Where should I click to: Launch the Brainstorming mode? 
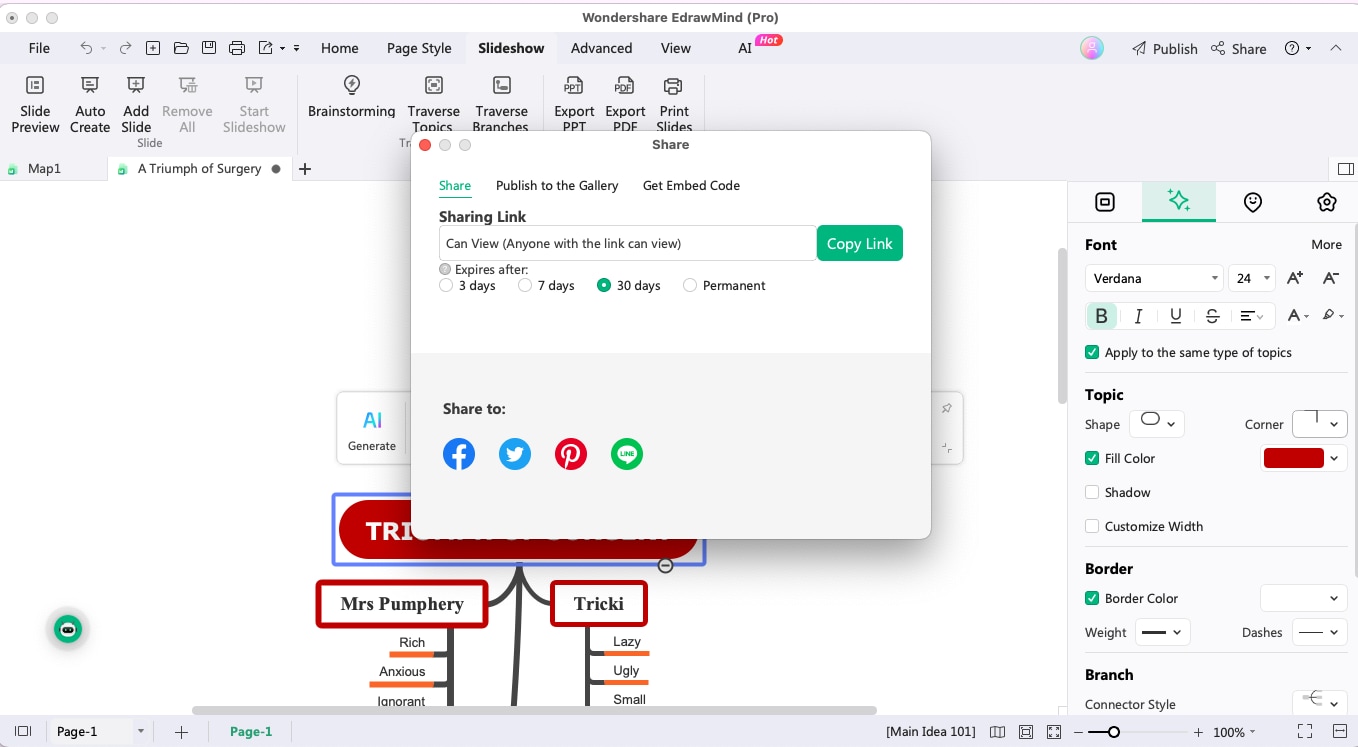point(351,96)
